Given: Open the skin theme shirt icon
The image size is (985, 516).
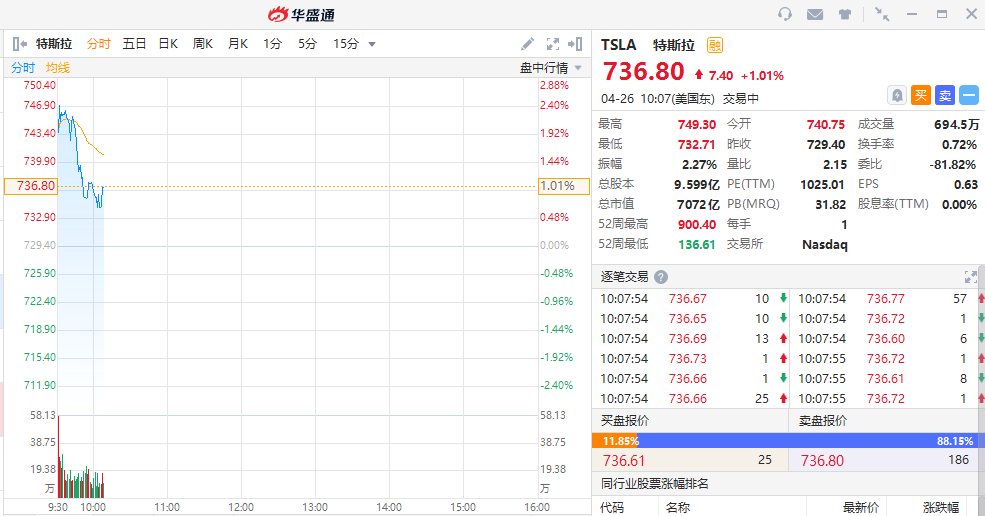Looking at the screenshot, I should coord(845,14).
